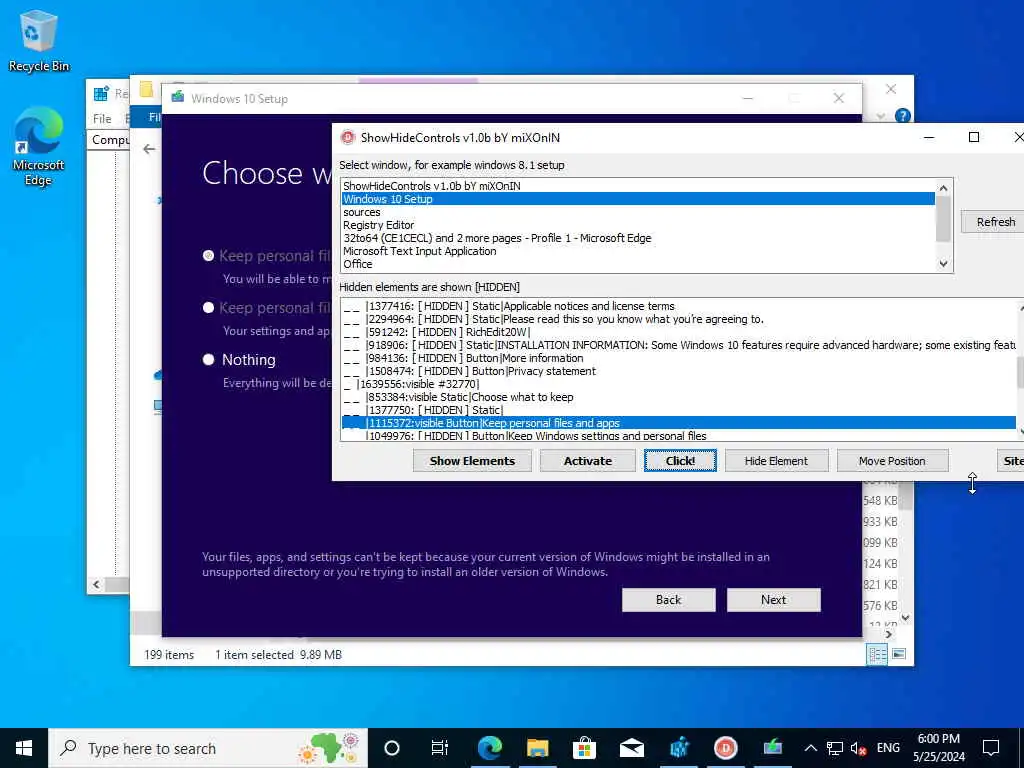Click the Refresh button
The height and width of the screenshot is (768, 1024).
(995, 222)
